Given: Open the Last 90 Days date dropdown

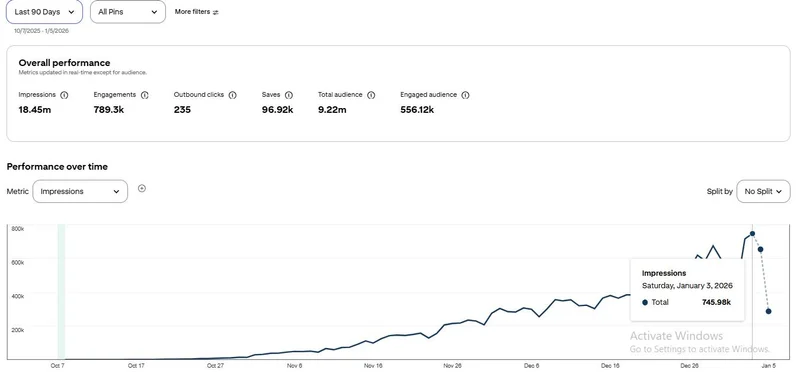Looking at the screenshot, I should point(44,12).
